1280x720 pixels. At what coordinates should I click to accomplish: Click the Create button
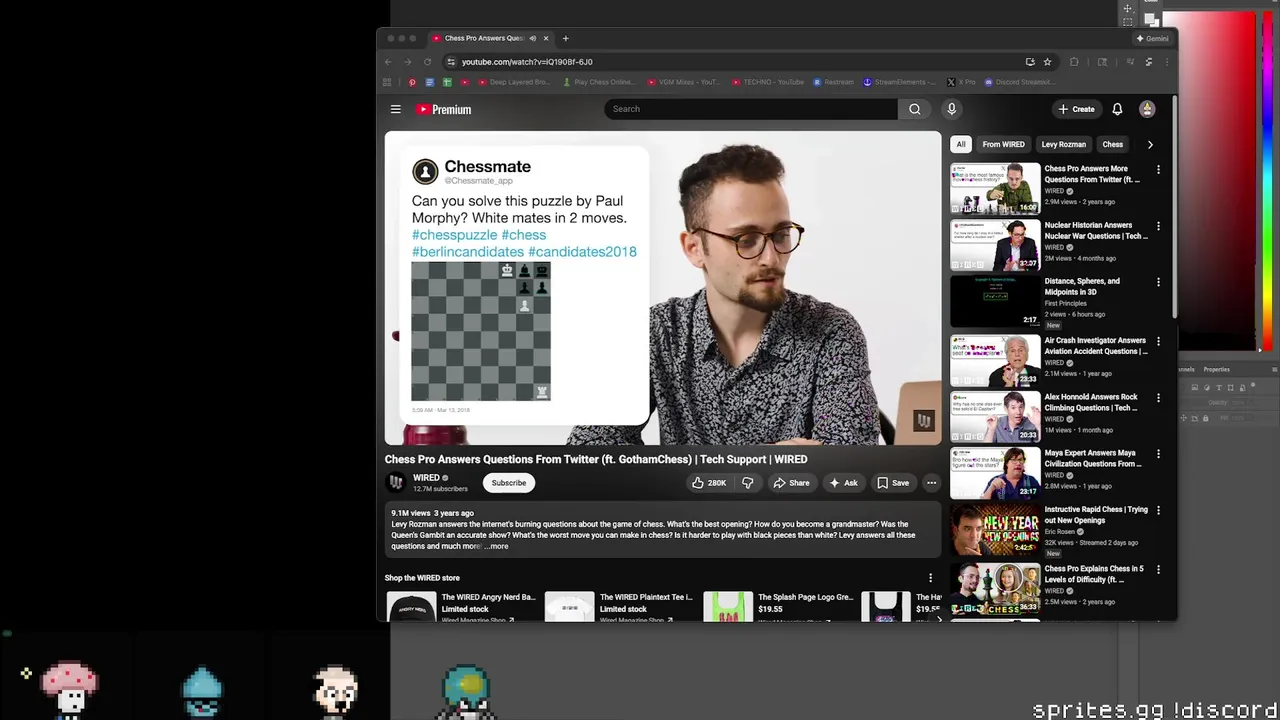(1076, 109)
